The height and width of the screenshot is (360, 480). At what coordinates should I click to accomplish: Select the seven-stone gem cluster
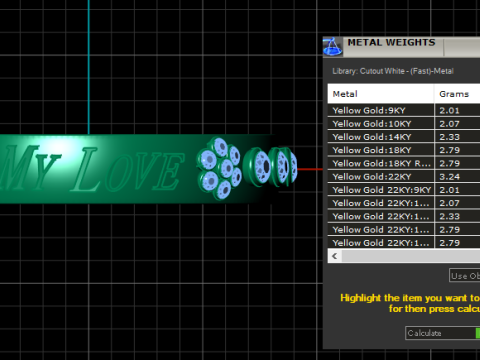[219, 169]
